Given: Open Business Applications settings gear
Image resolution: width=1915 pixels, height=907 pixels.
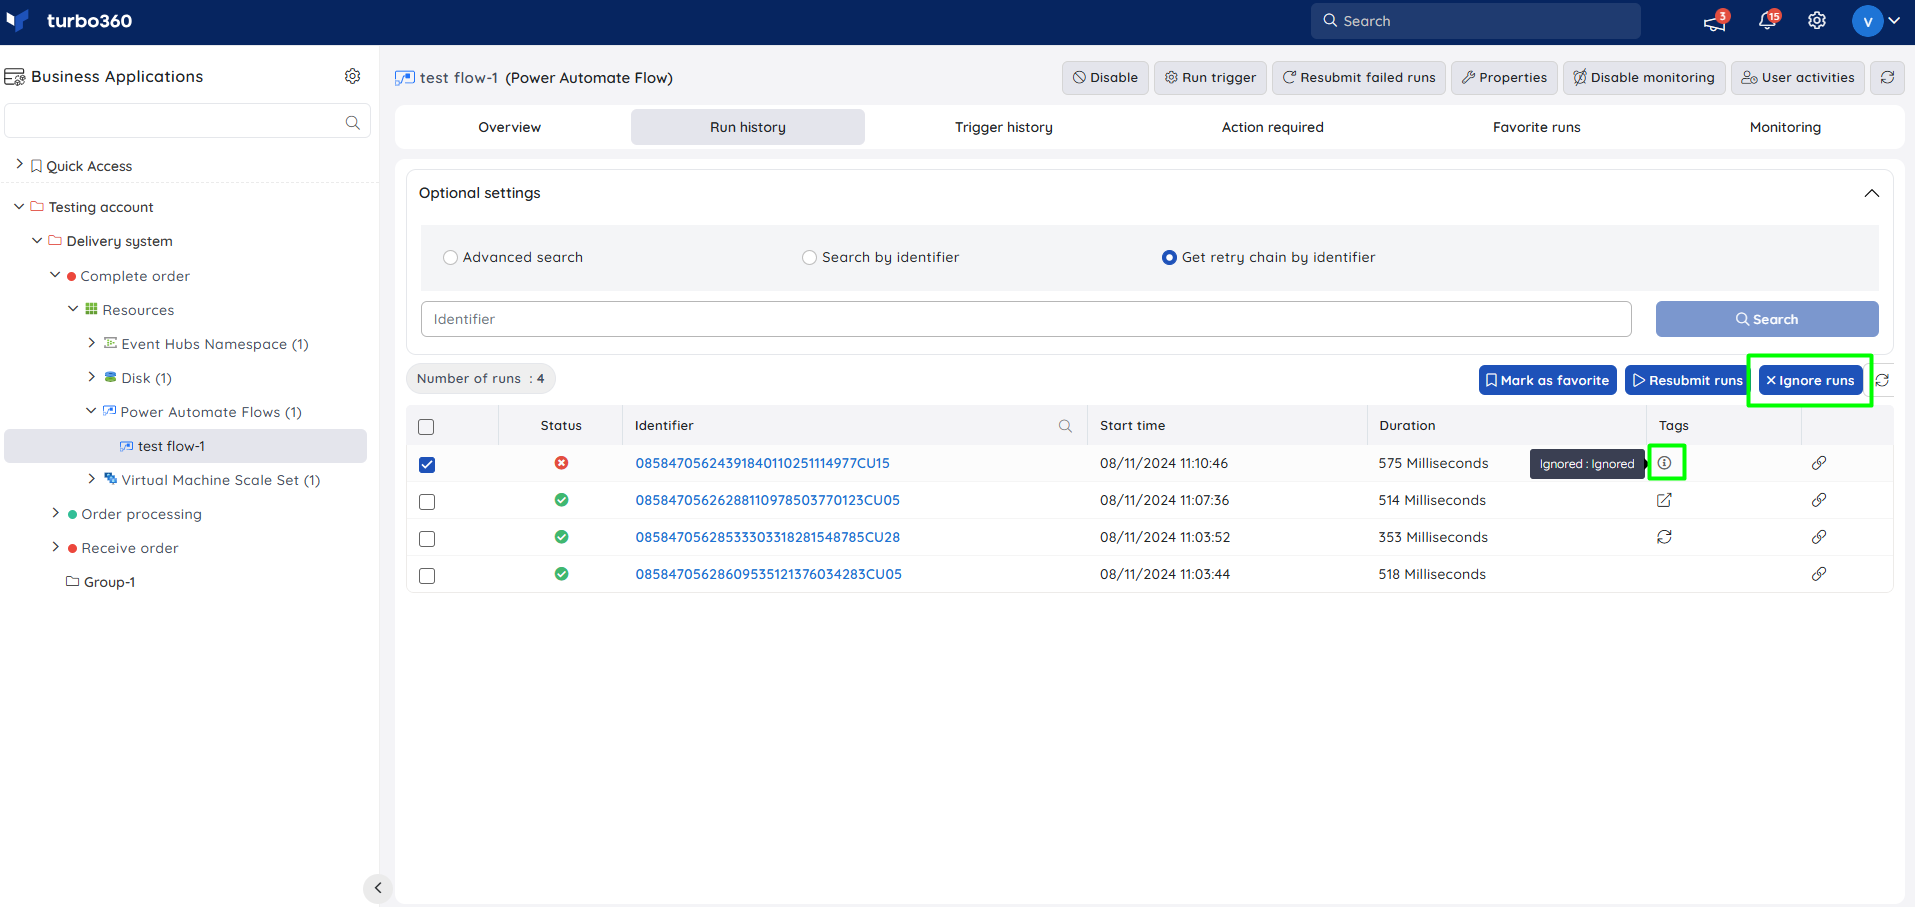Looking at the screenshot, I should (x=352, y=76).
